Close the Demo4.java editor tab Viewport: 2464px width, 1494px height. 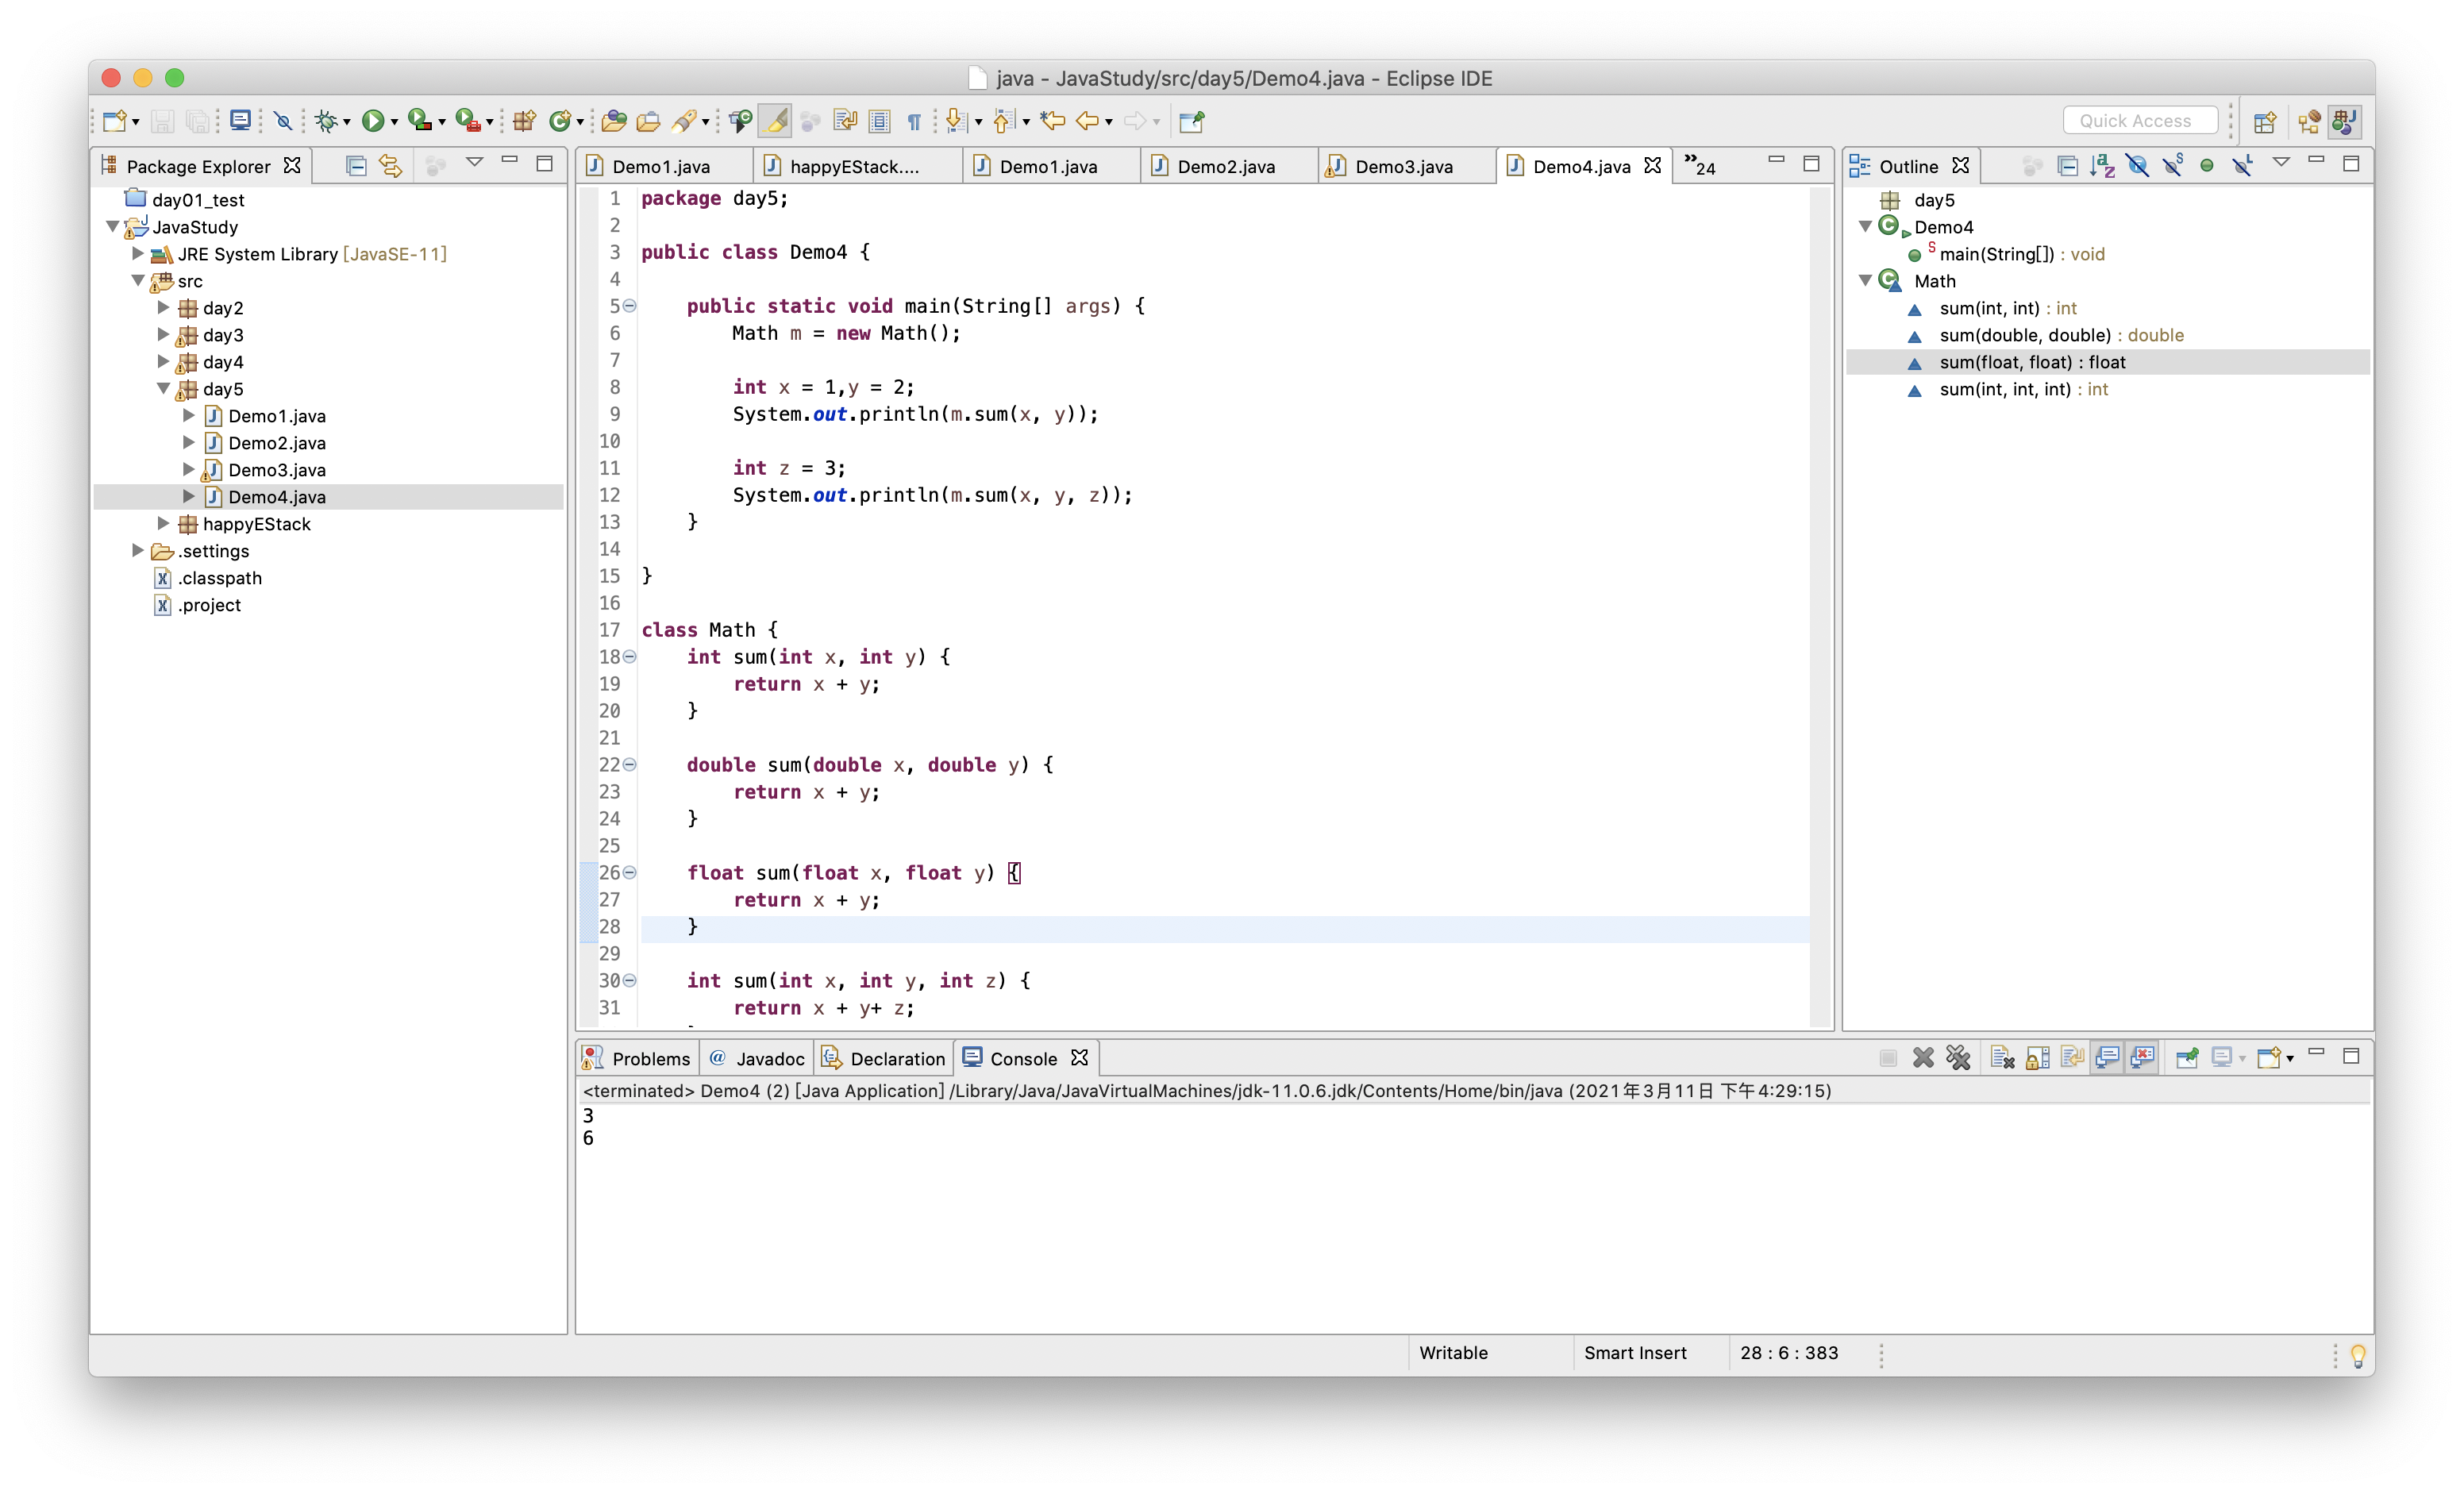[1652, 166]
